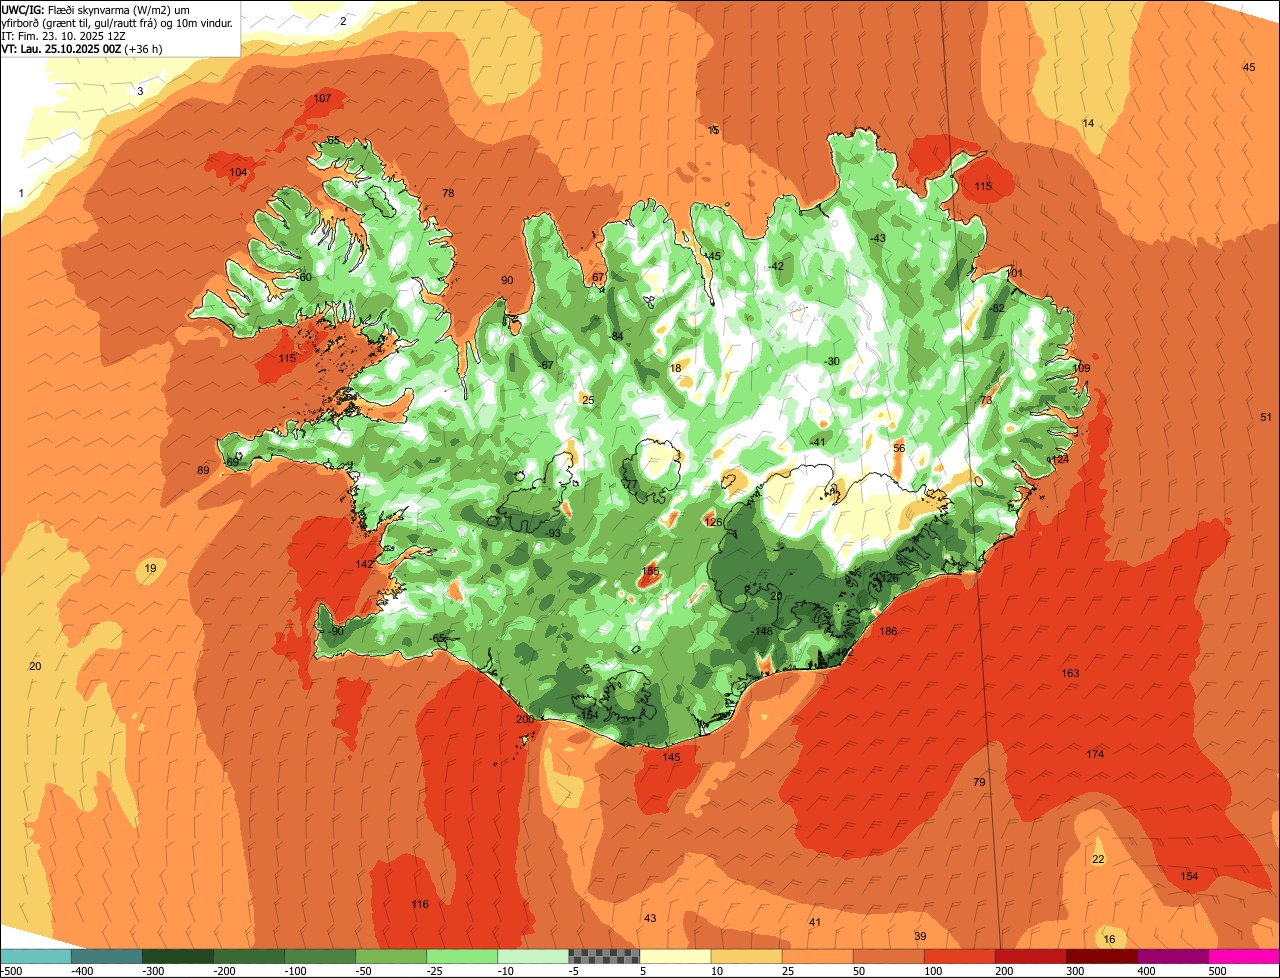Click the legend swatch between -500 and -400
Screen dimensions: 1280x978
click(36, 956)
